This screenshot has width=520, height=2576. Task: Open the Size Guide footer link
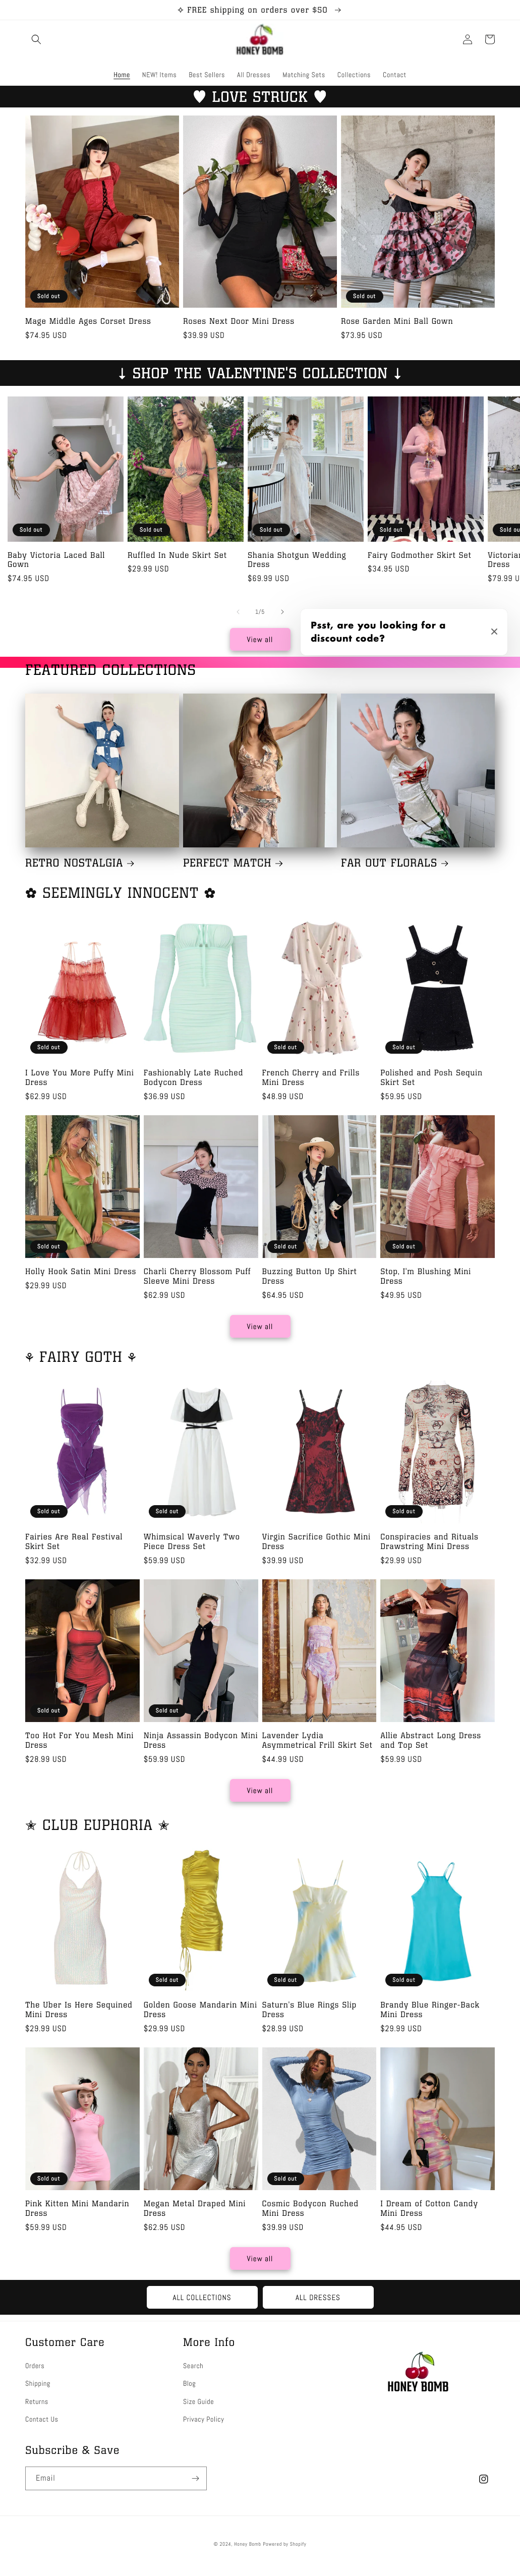coord(198,2402)
